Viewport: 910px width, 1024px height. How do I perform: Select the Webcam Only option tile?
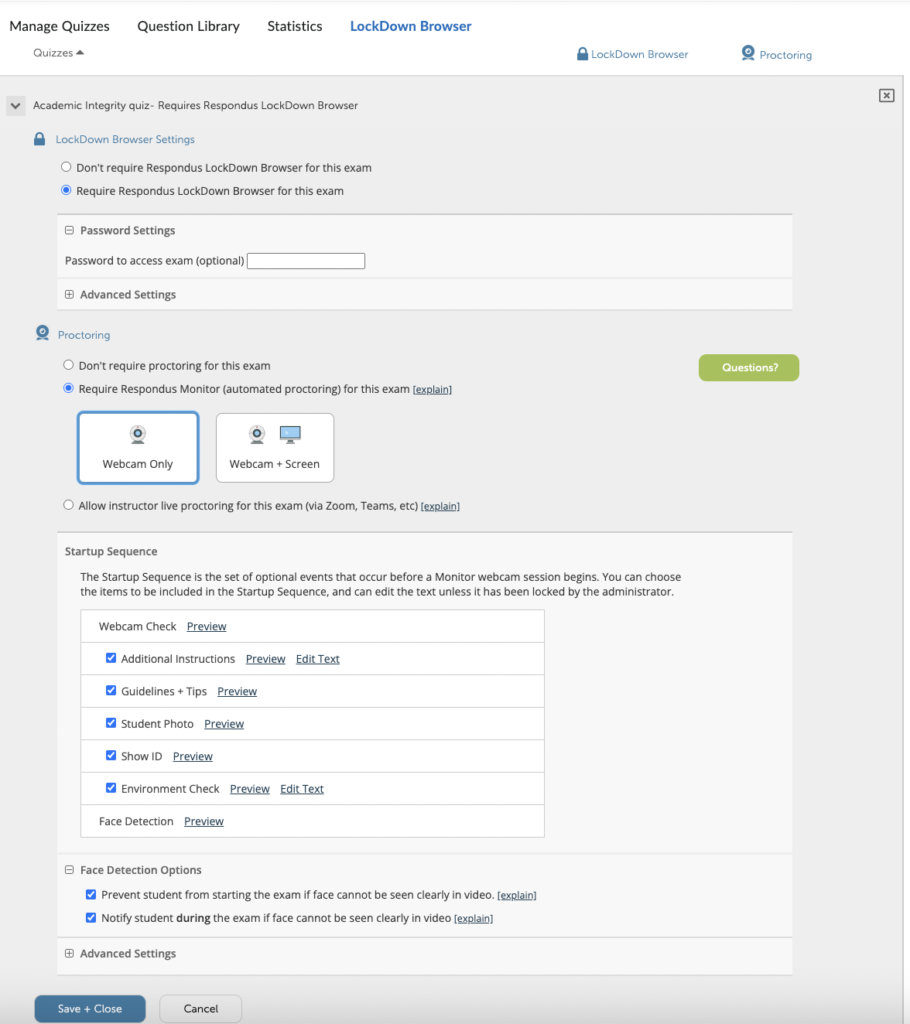point(138,448)
